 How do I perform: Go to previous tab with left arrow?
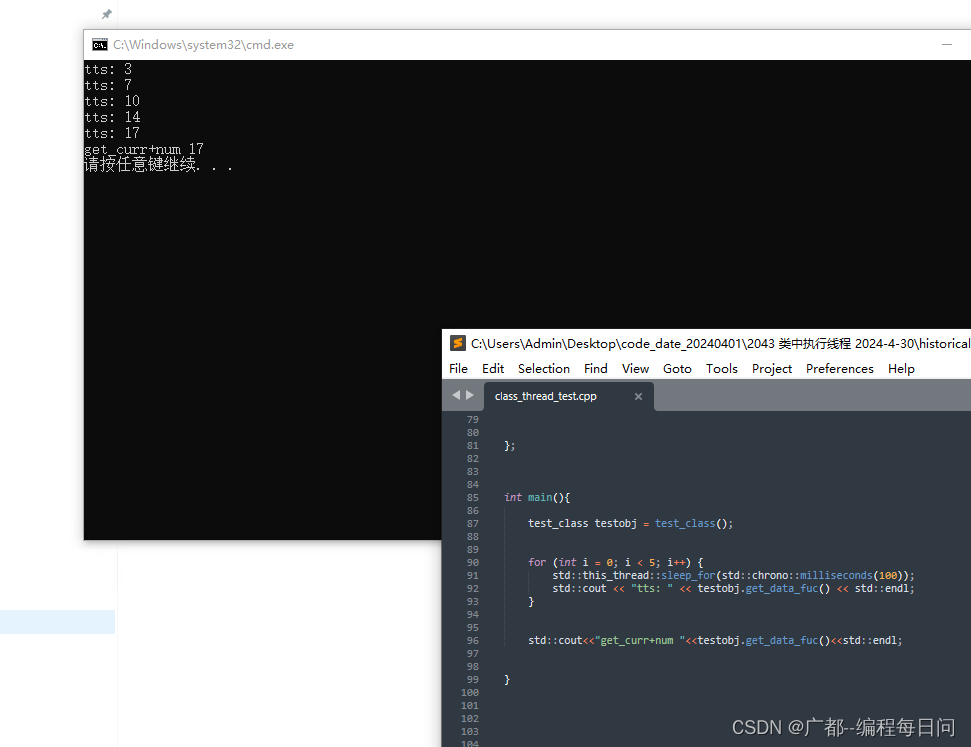[456, 395]
